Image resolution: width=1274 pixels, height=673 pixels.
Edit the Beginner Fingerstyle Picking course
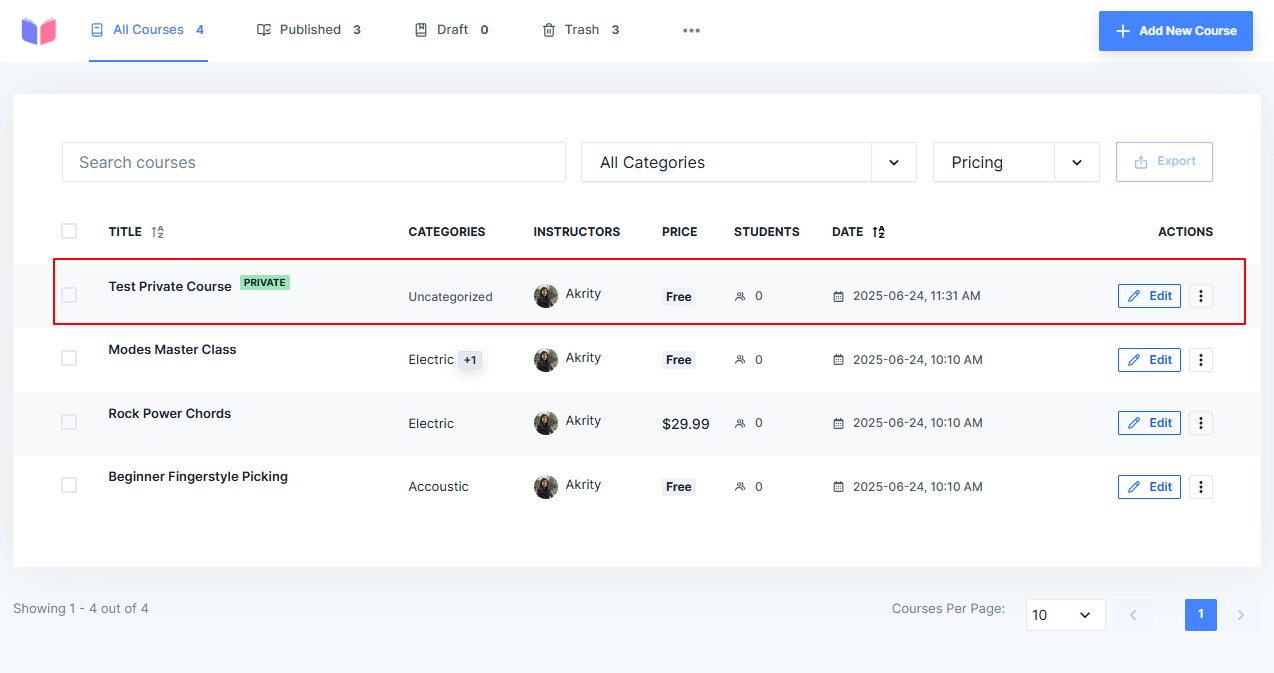1149,487
